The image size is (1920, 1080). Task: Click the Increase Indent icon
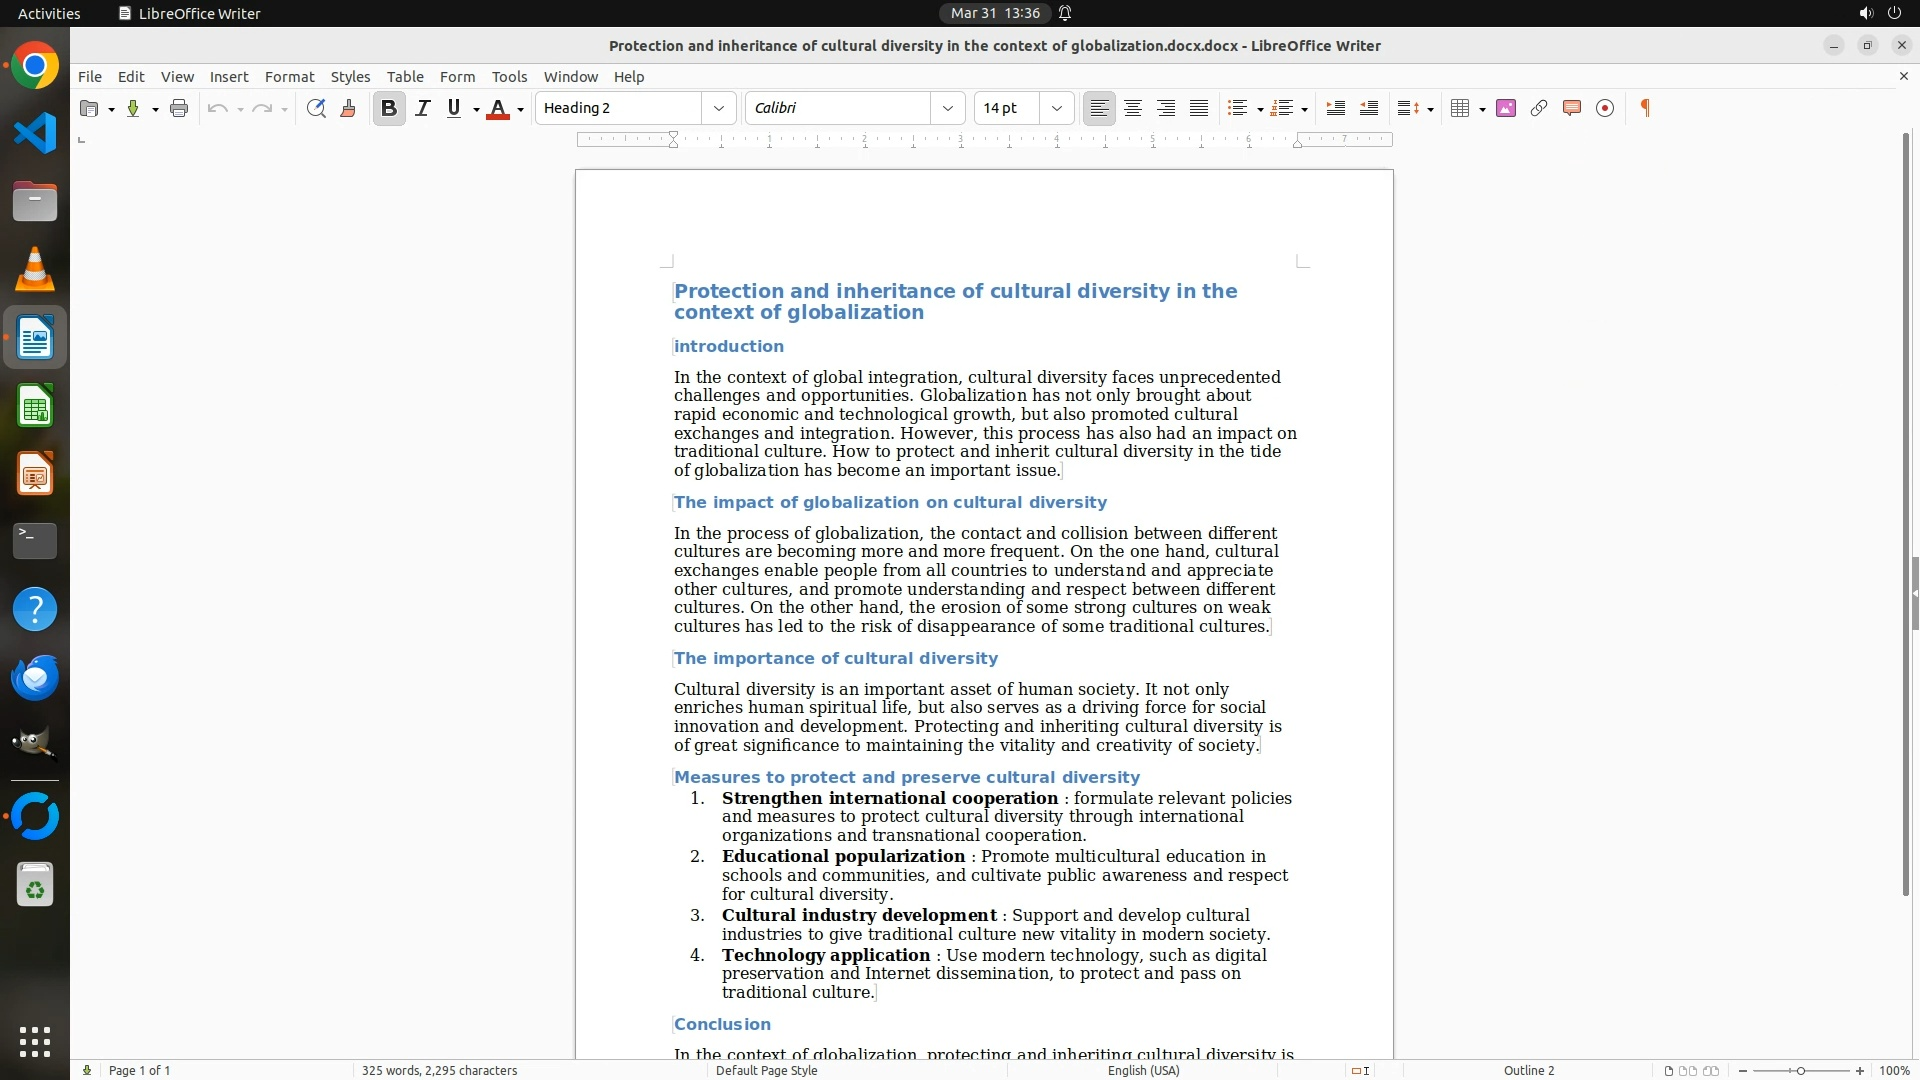(1335, 108)
